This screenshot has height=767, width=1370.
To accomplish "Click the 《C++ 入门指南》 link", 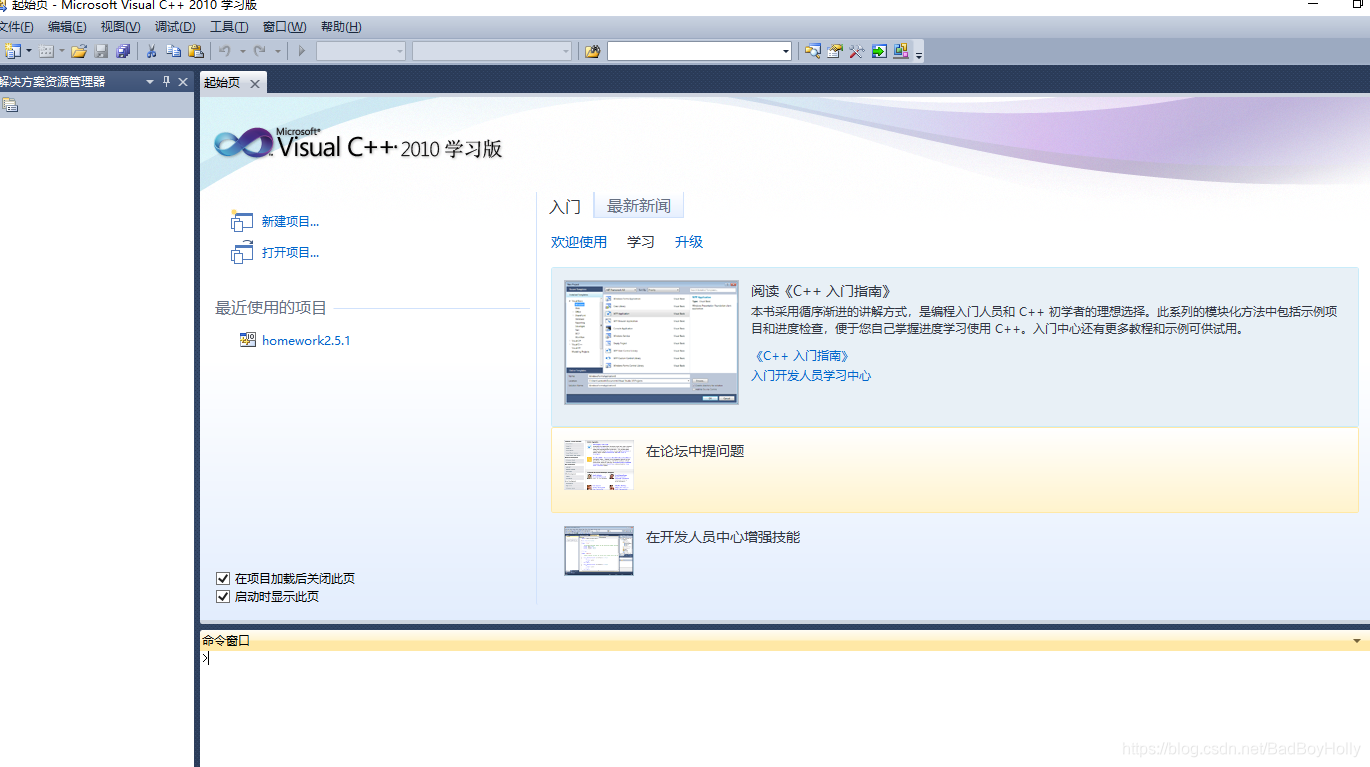I will tap(801, 356).
